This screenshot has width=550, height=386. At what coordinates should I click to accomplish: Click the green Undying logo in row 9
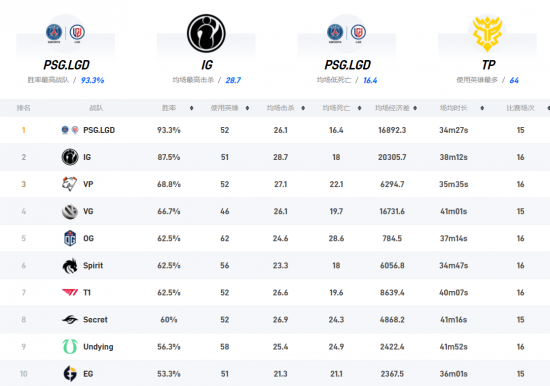[69, 346]
